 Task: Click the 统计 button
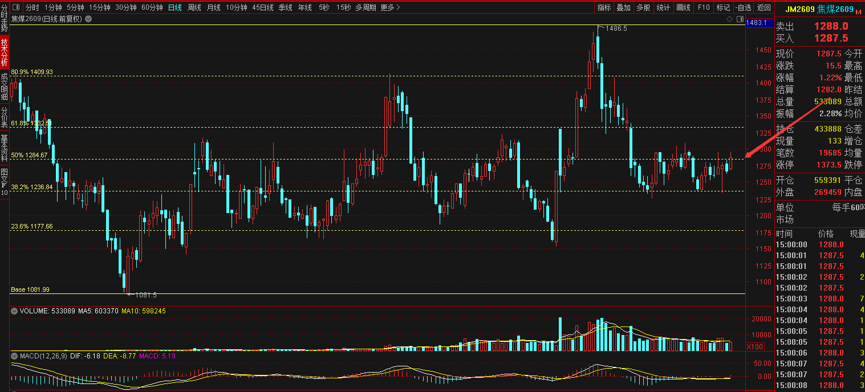click(x=663, y=8)
